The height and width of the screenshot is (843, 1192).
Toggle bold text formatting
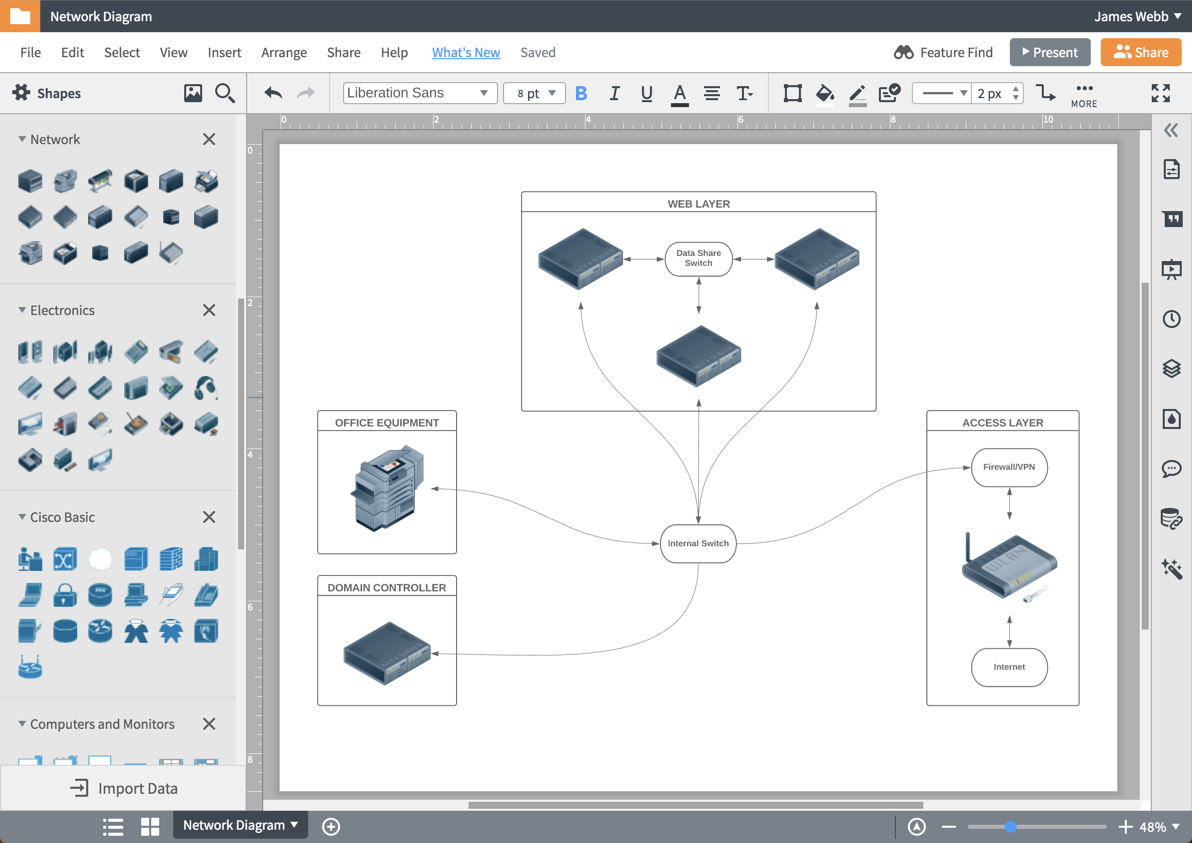[581, 93]
